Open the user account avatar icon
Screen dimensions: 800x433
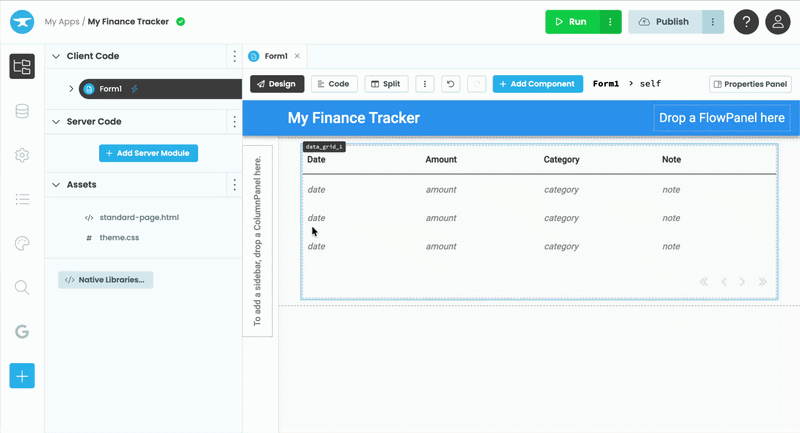click(778, 22)
